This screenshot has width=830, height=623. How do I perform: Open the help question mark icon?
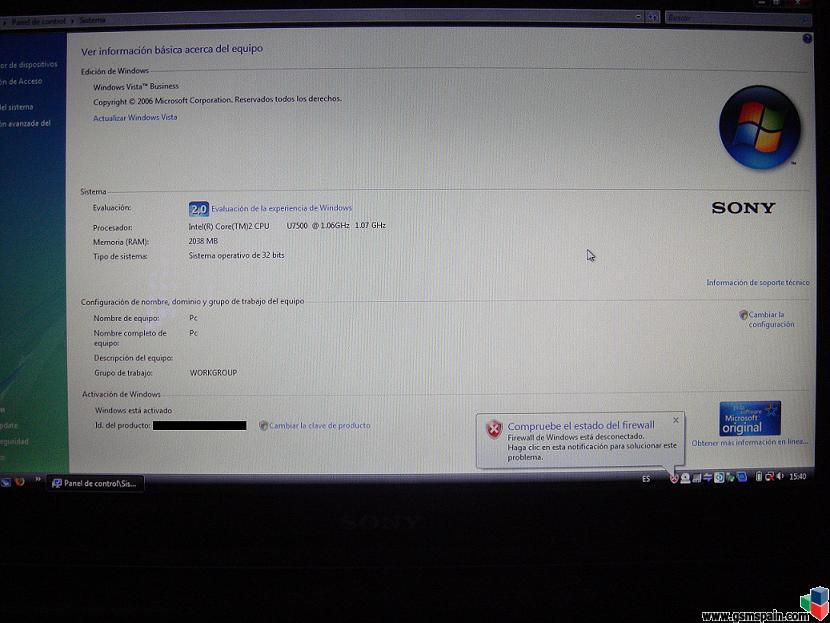click(807, 38)
